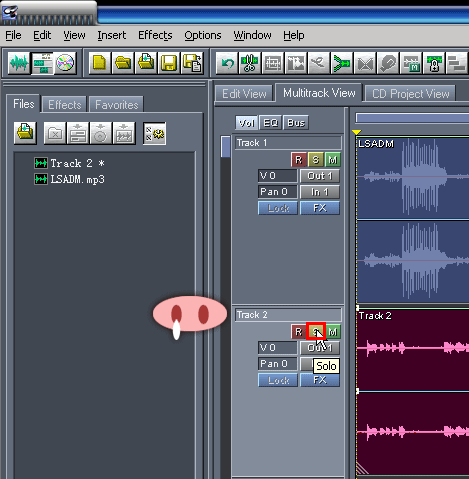The width and height of the screenshot is (469, 479).
Task: Arm Track 1 for recording
Action: click(x=299, y=160)
